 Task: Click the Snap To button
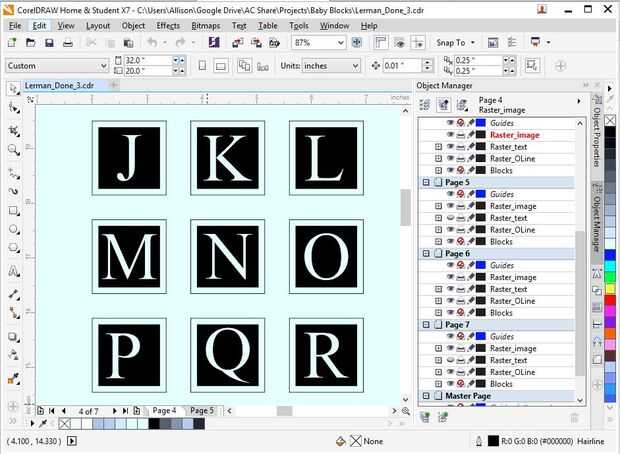[x=455, y=42]
